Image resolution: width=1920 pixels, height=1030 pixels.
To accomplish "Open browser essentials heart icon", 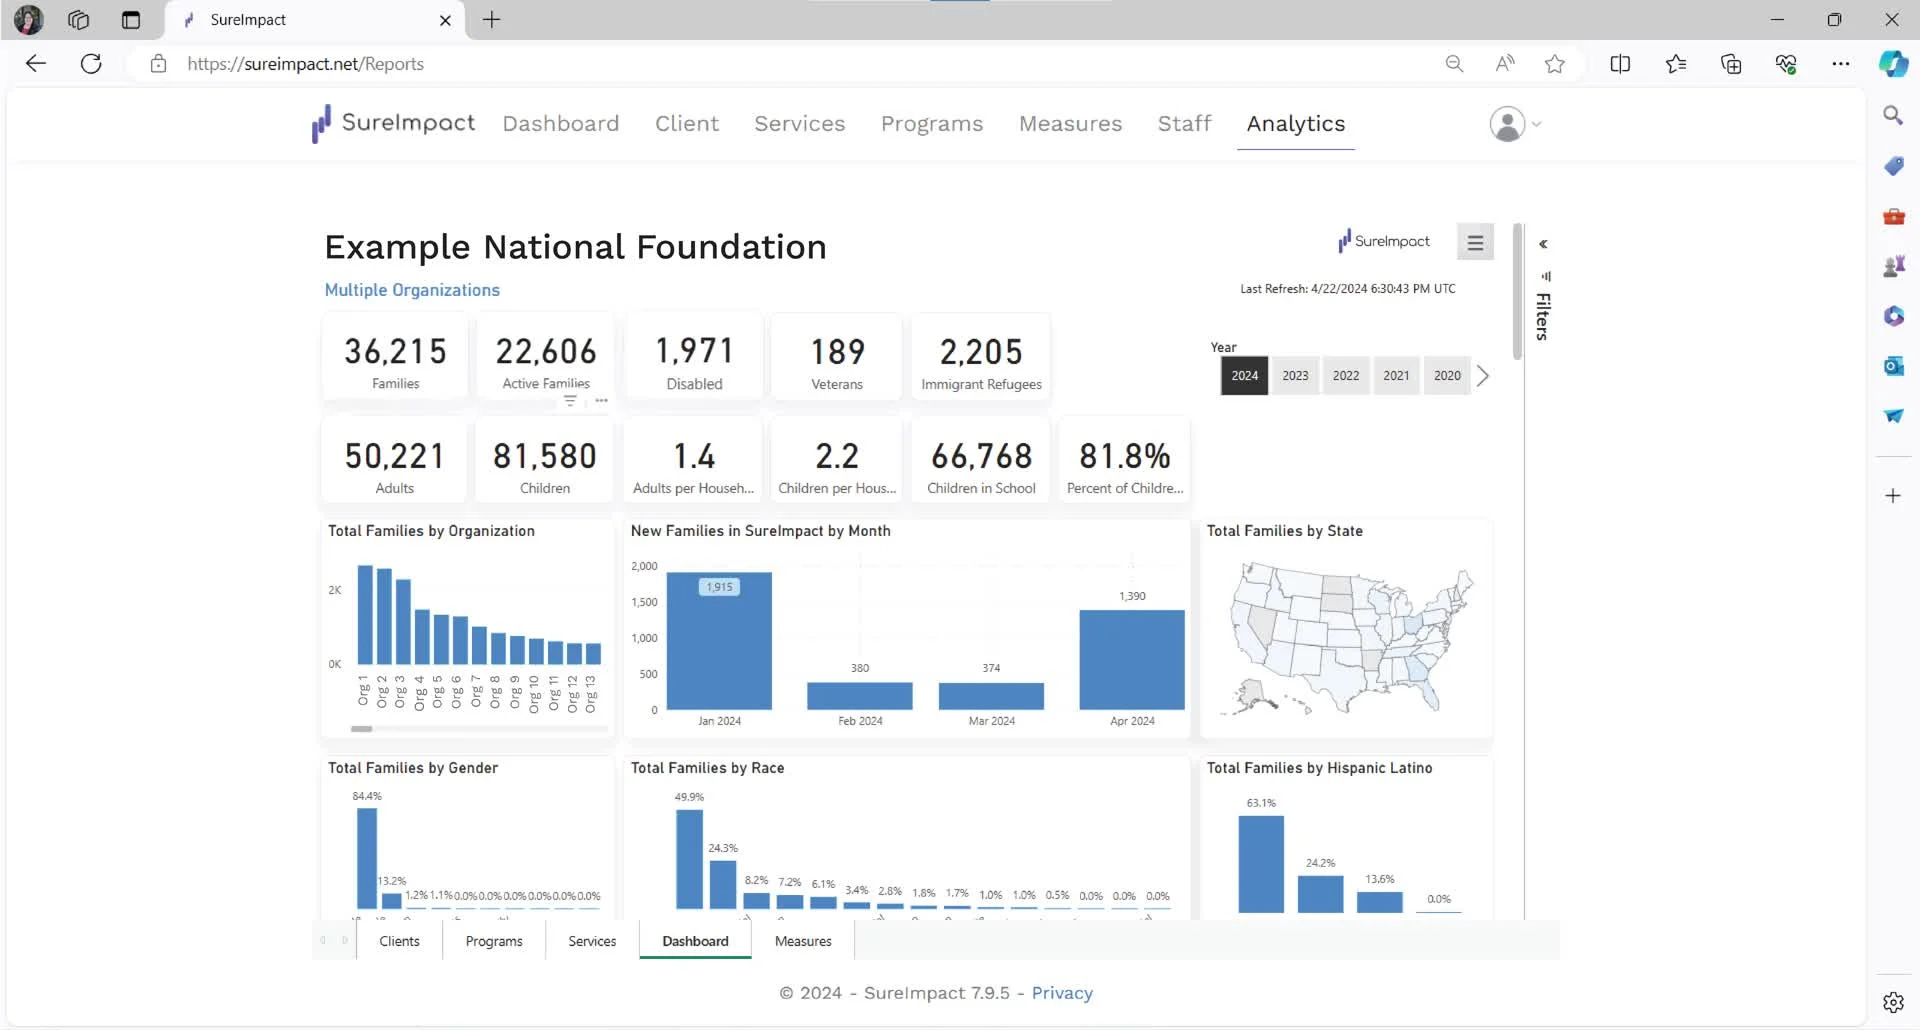I will tap(1786, 64).
